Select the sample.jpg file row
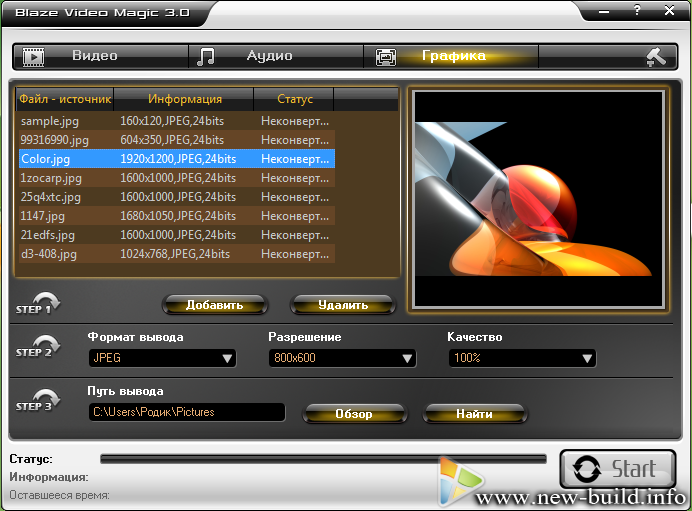Viewport: 692px width, 511px height. point(177,121)
